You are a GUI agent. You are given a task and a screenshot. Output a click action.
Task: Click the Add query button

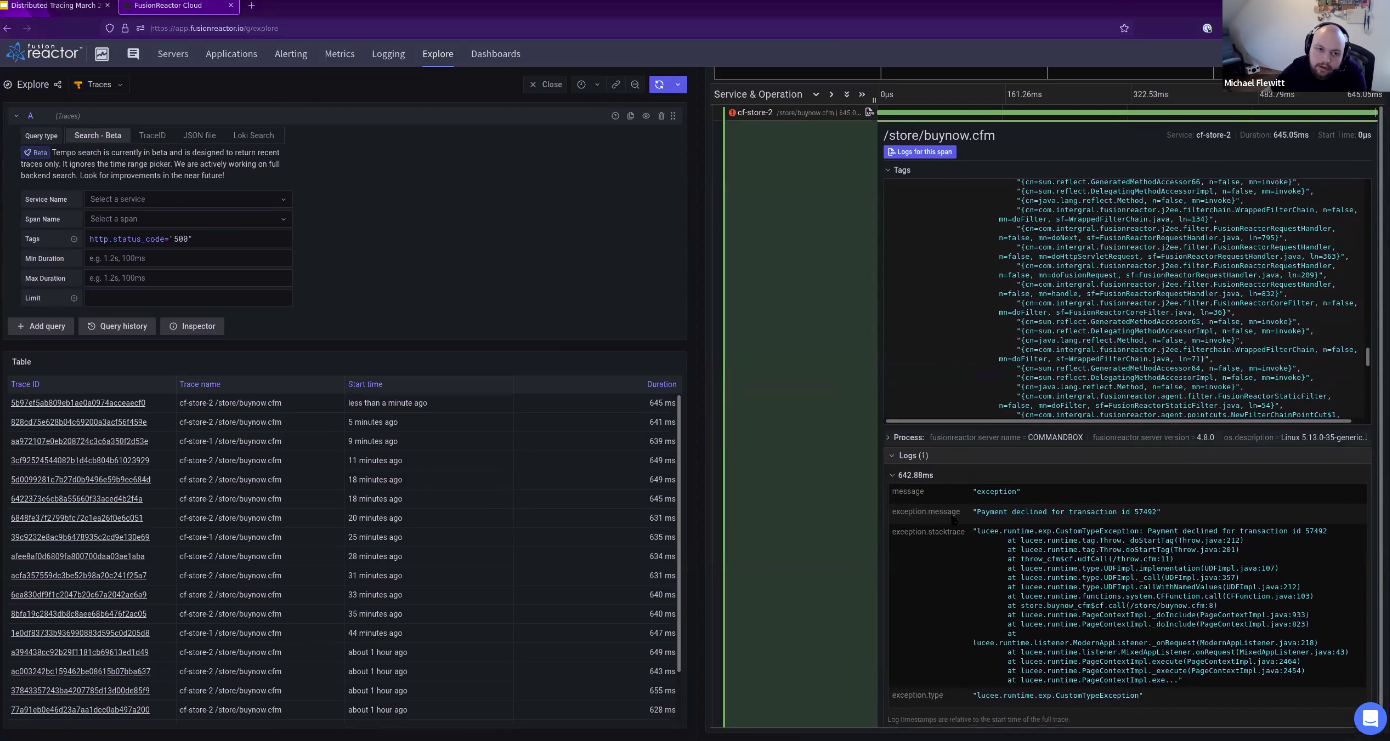point(41,326)
